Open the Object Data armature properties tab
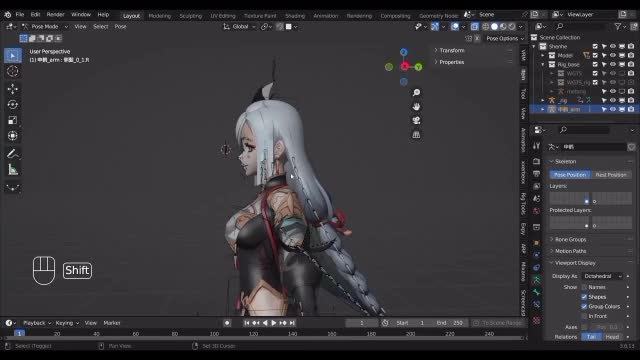The image size is (640, 360). [537, 280]
